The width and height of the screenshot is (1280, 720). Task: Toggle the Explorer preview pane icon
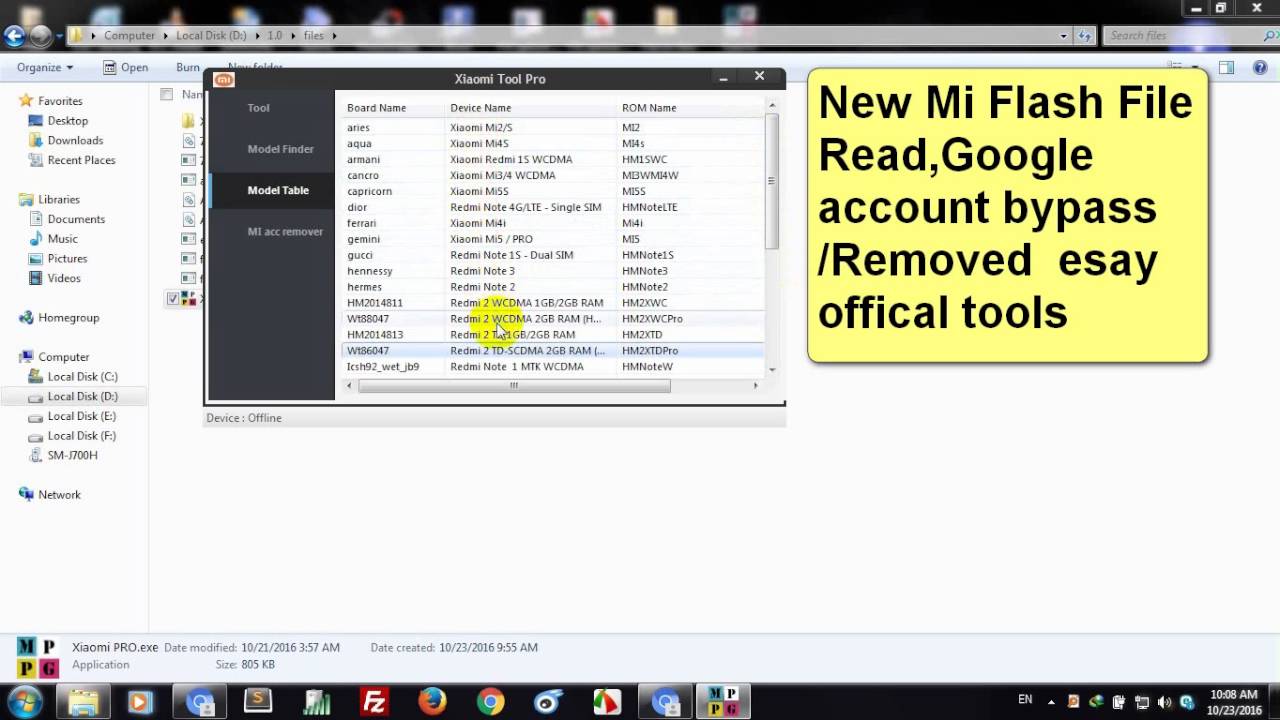click(x=1227, y=67)
